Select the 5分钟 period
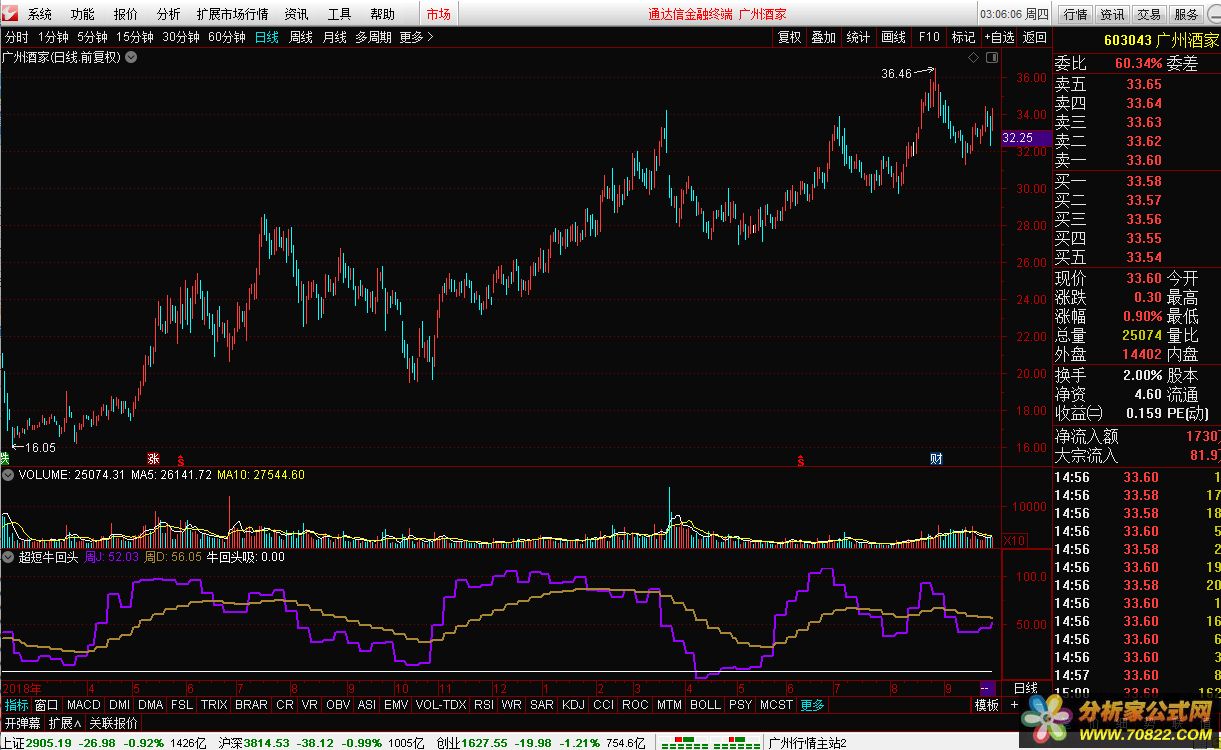Viewport: 1221px width, 750px height. coord(92,37)
